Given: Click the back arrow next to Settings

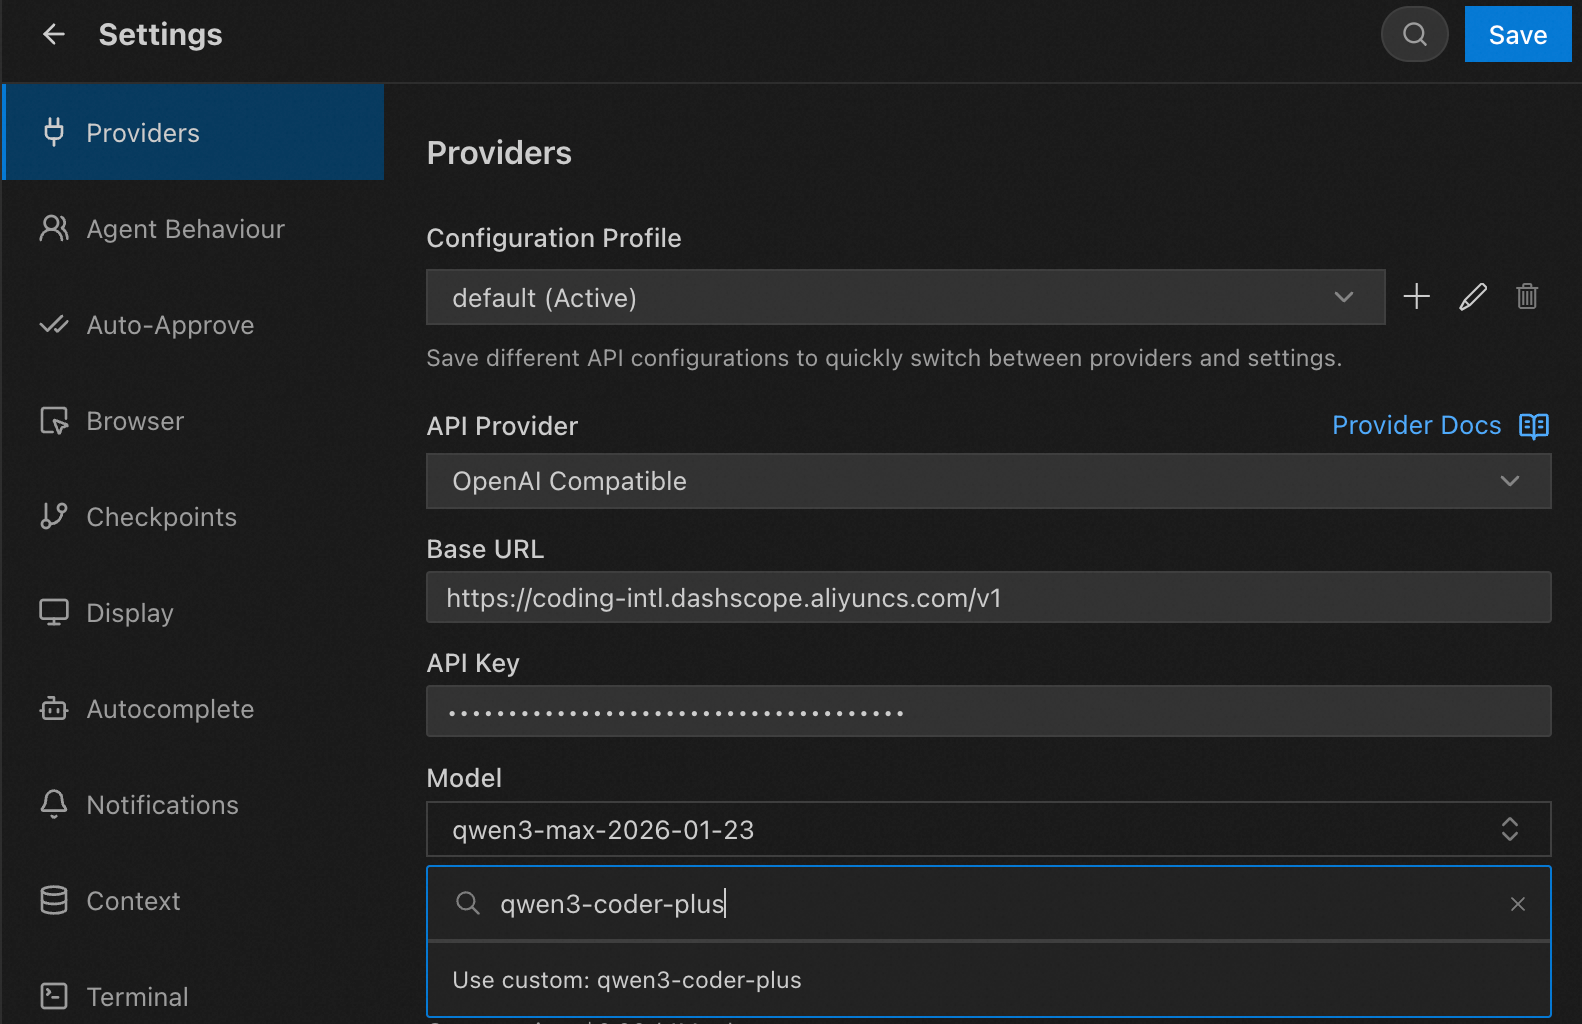Looking at the screenshot, I should 54,34.
